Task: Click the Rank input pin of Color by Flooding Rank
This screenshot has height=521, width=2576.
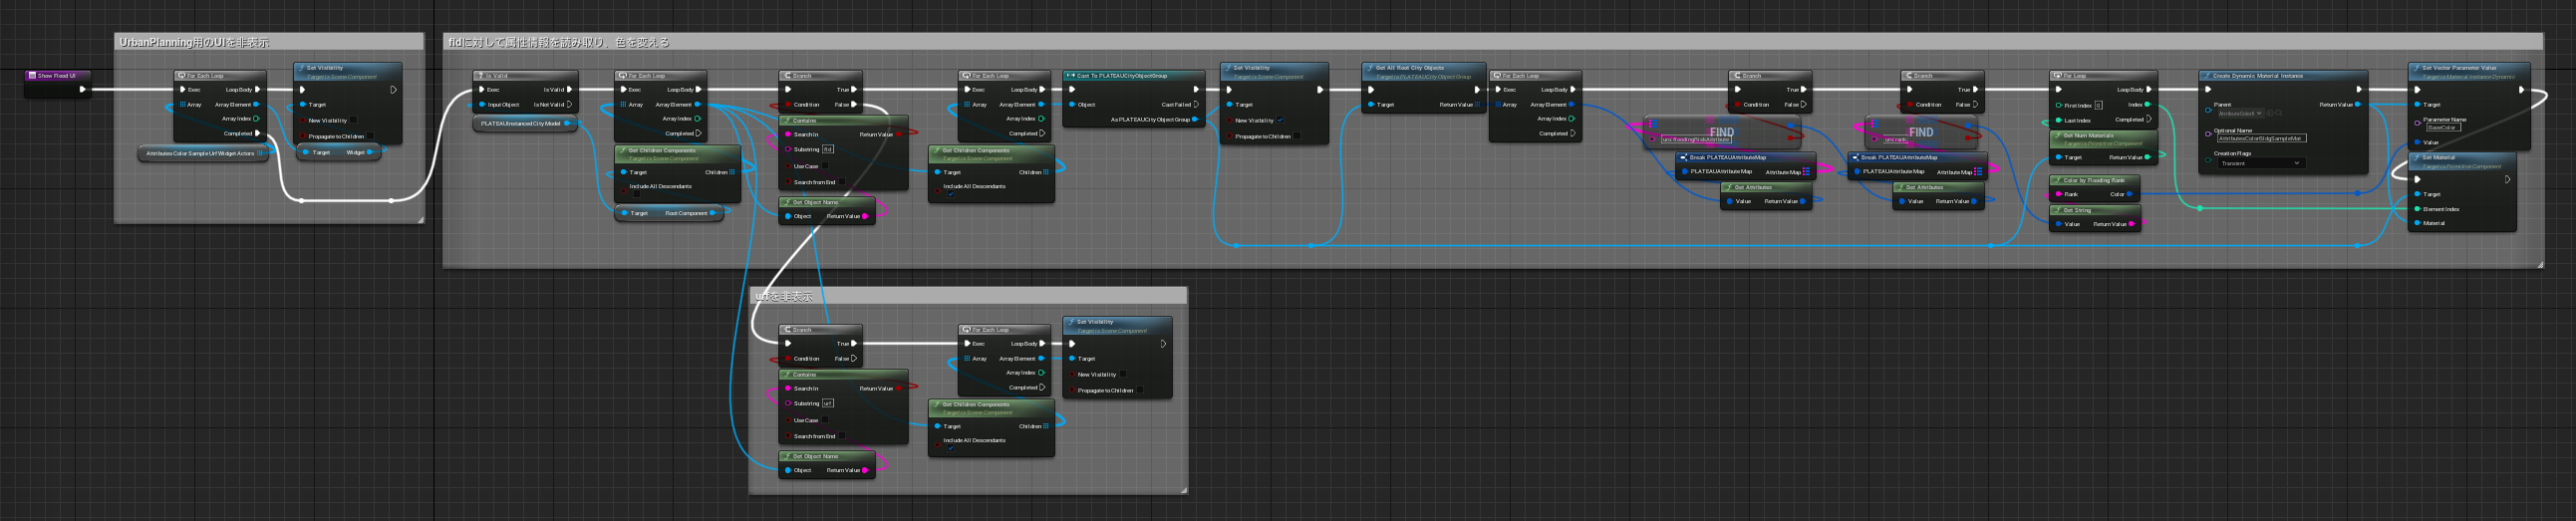Action: 2058,194
